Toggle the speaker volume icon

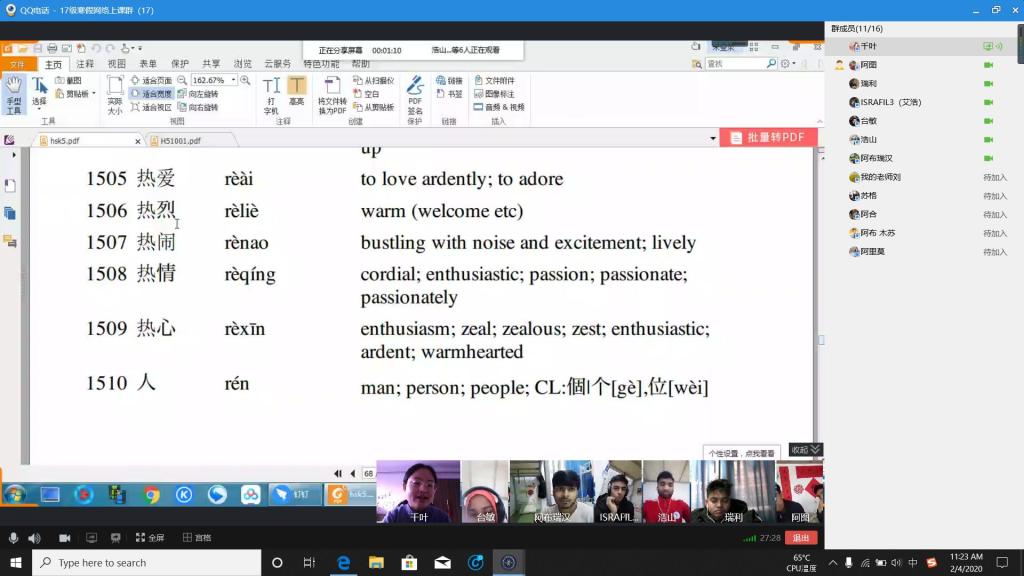coord(34,538)
